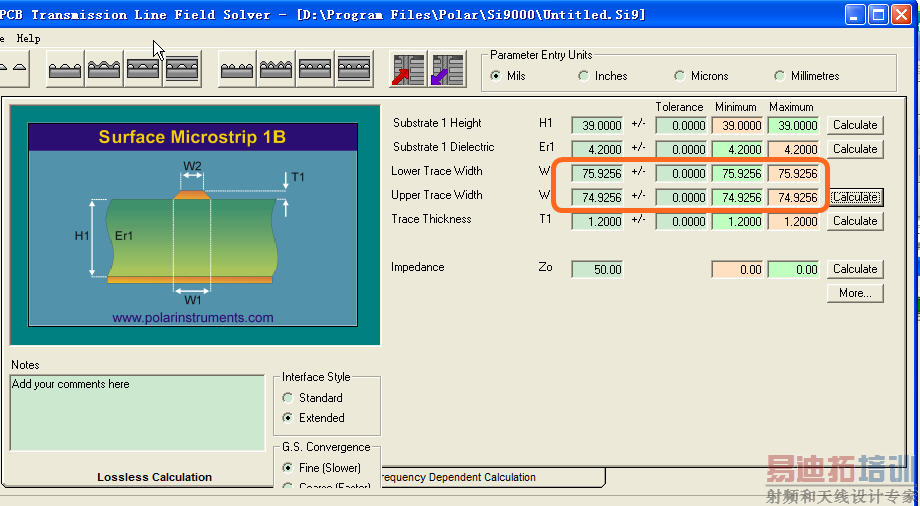Switch to the Frequency Dependent Calculation tab

pyautogui.click(x=458, y=477)
